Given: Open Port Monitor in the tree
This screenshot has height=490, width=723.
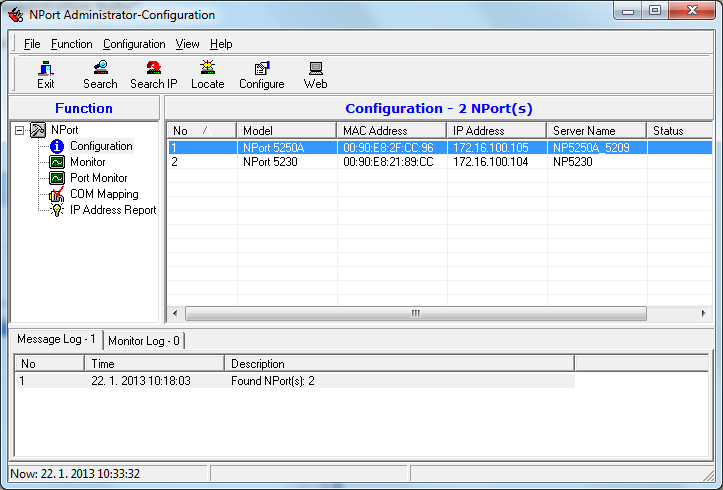Looking at the screenshot, I should point(98,178).
